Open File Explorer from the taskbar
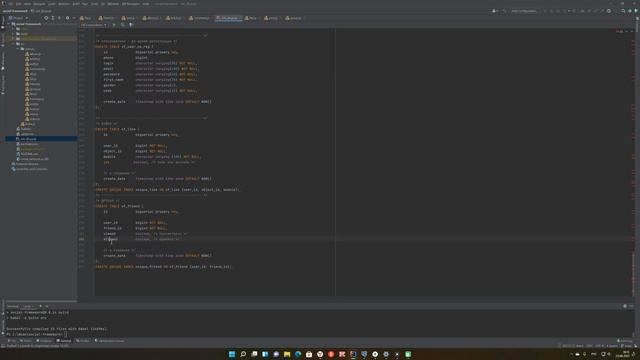This screenshot has height=360, width=640. coord(287,354)
